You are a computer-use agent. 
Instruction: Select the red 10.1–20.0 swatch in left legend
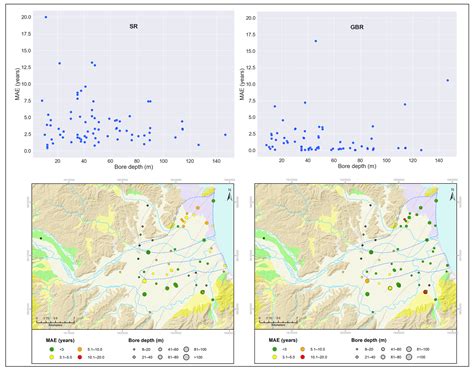(80, 357)
